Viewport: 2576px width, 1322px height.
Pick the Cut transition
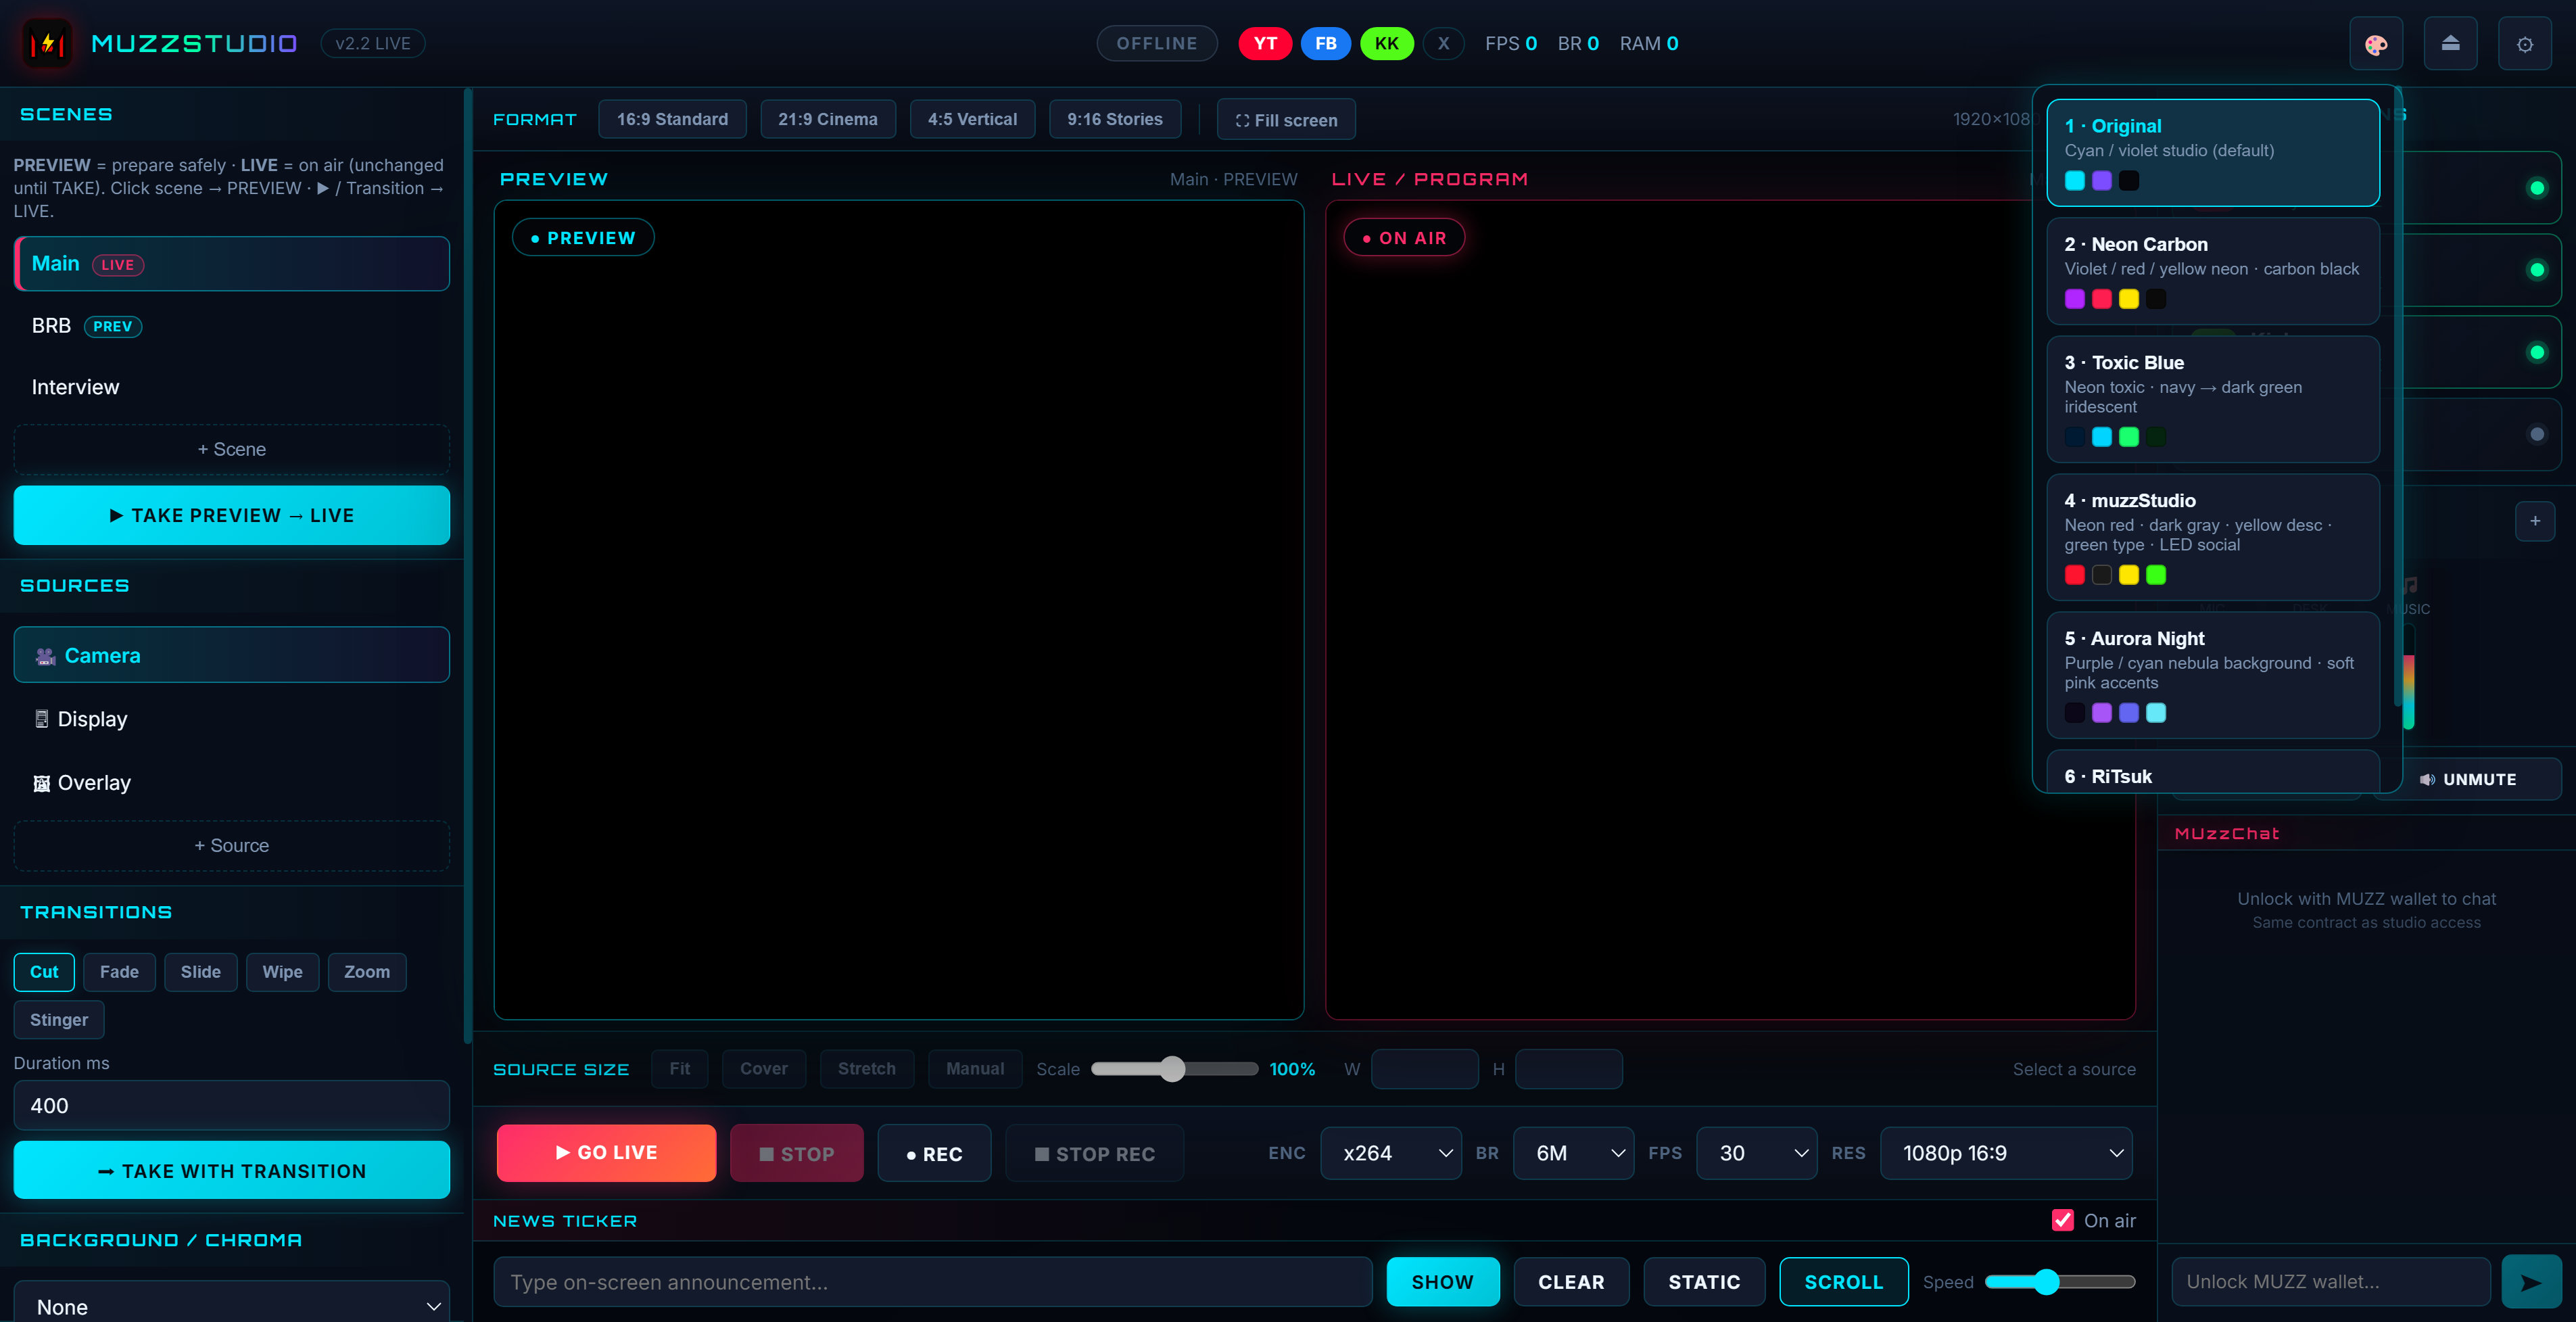[44, 972]
